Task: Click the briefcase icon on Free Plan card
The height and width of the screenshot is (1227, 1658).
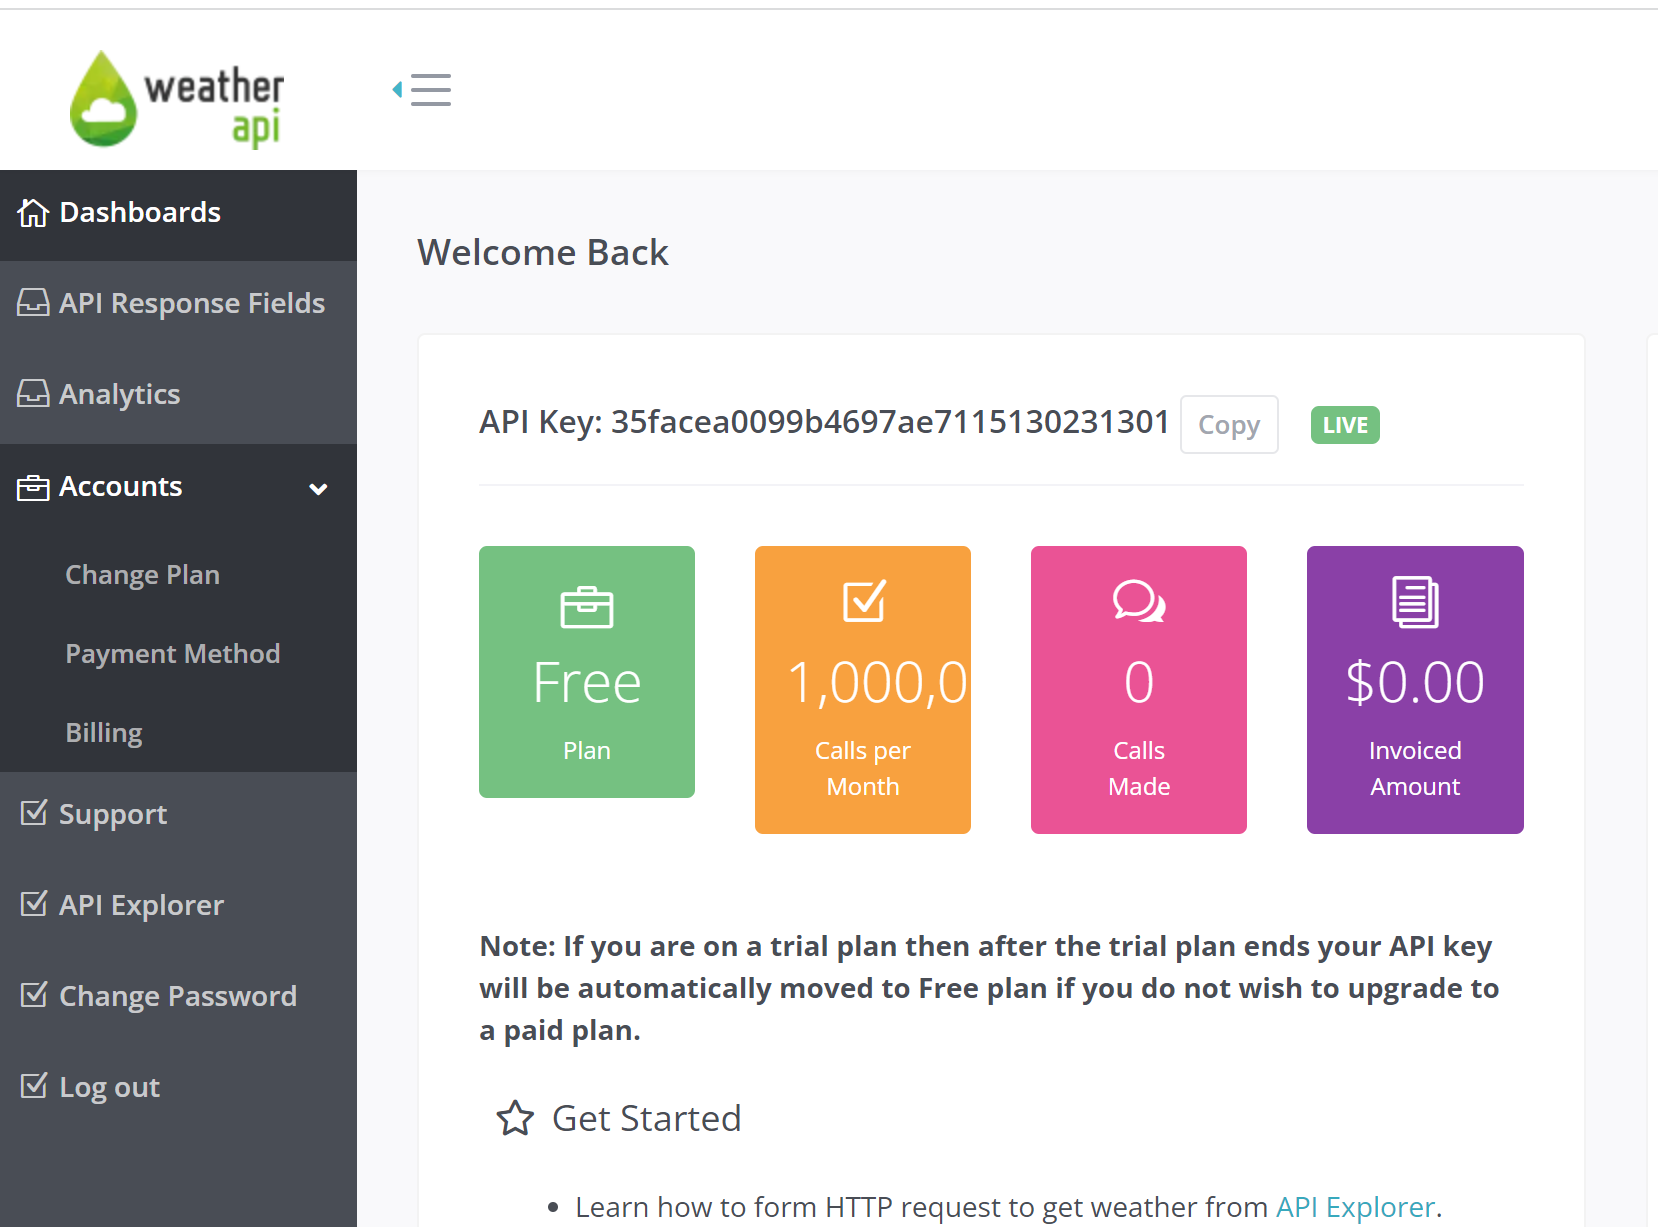Action: 586,607
